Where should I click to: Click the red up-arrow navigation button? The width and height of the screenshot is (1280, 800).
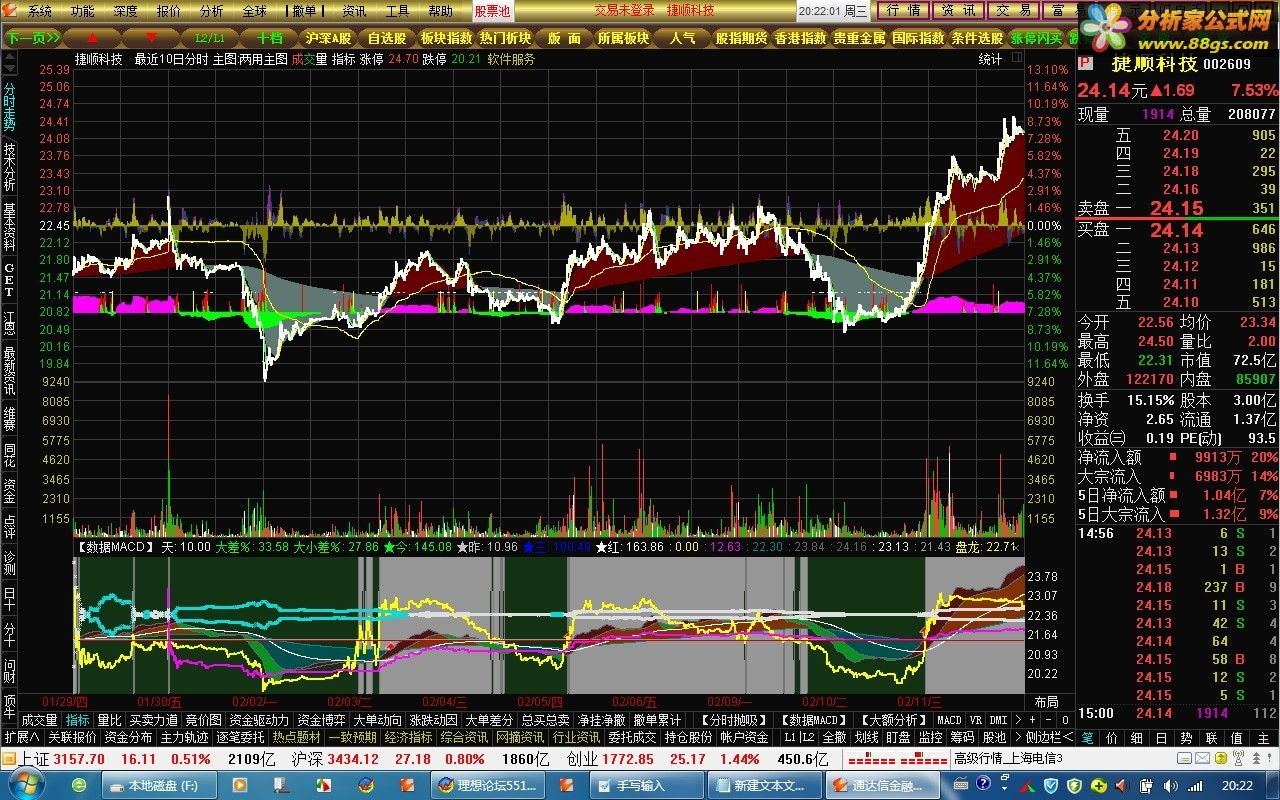click(92, 38)
